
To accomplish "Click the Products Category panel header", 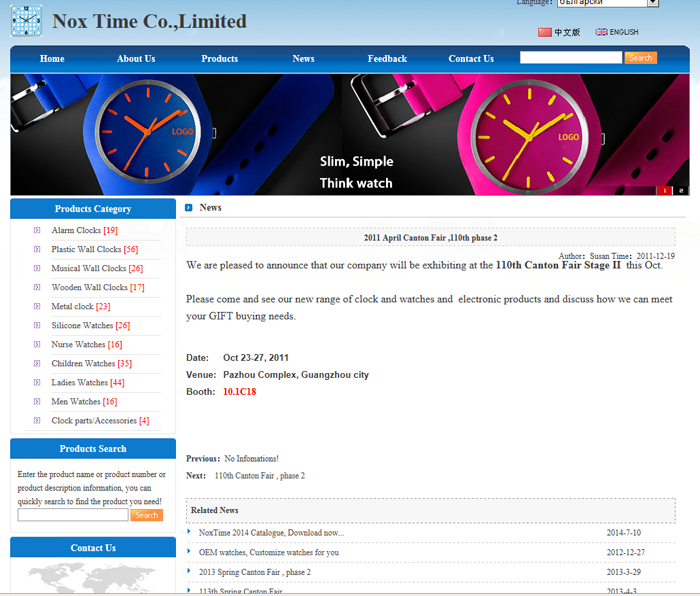I will [93, 208].
